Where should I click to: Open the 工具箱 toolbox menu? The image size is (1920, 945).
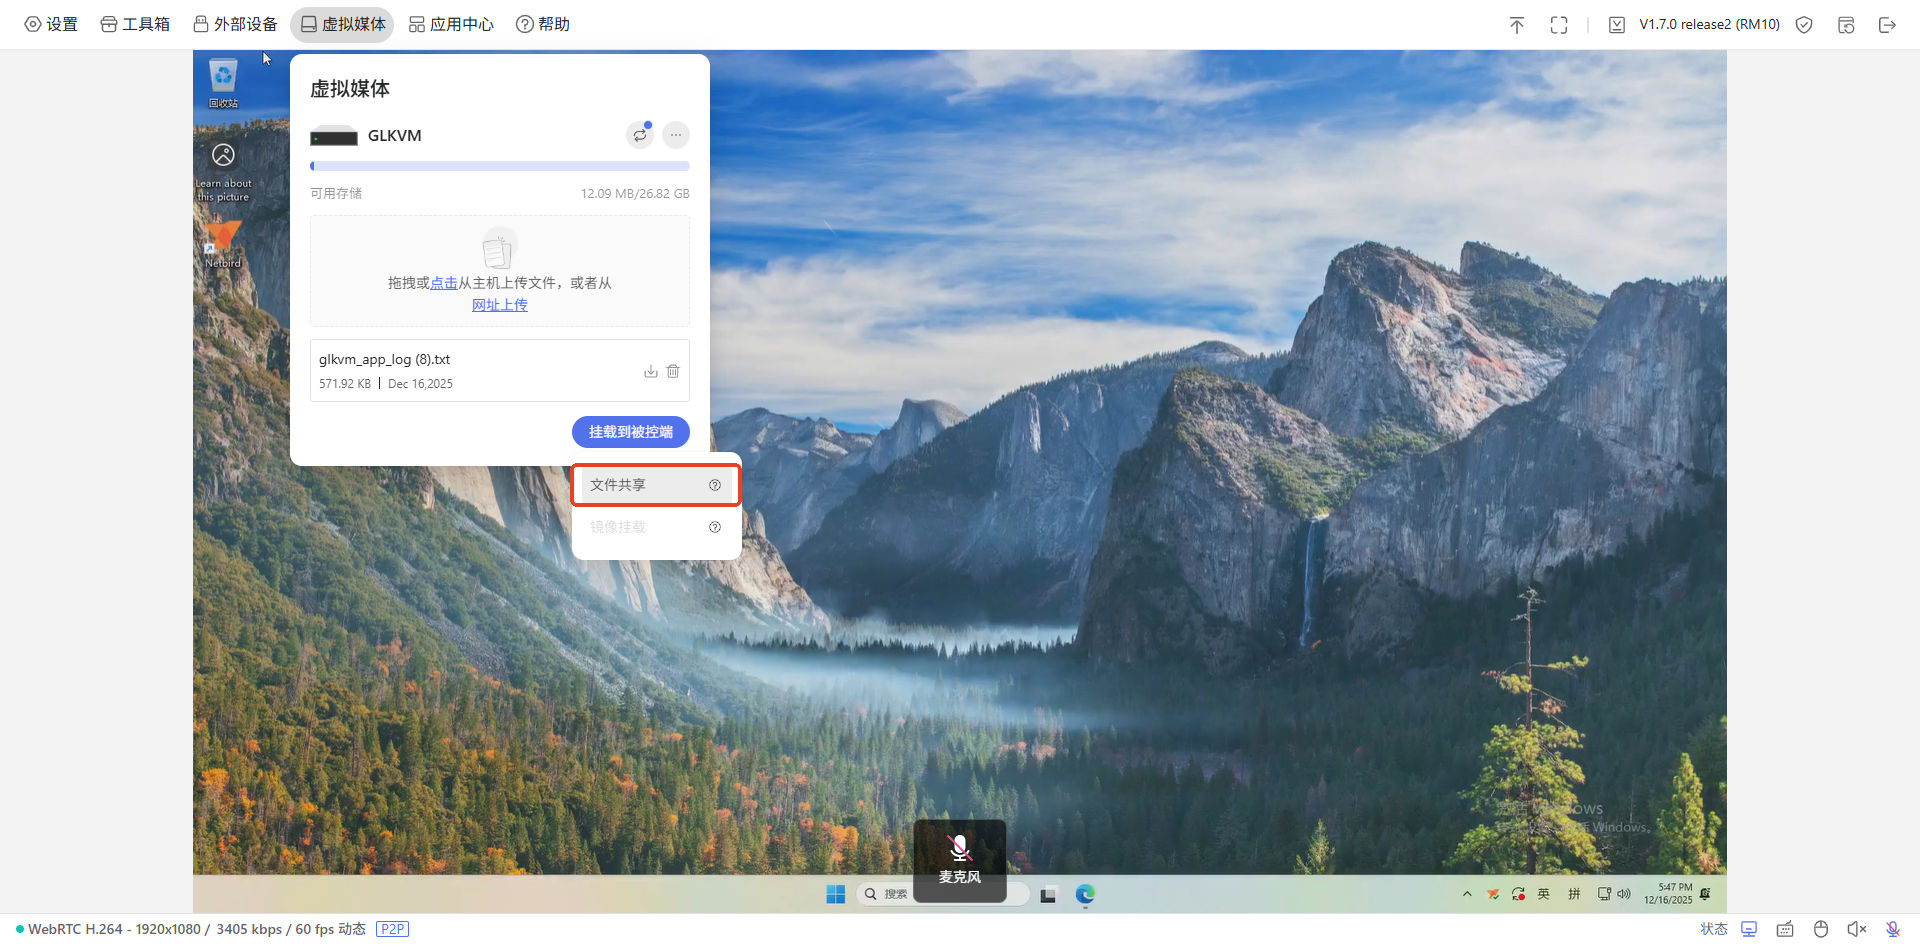(135, 24)
